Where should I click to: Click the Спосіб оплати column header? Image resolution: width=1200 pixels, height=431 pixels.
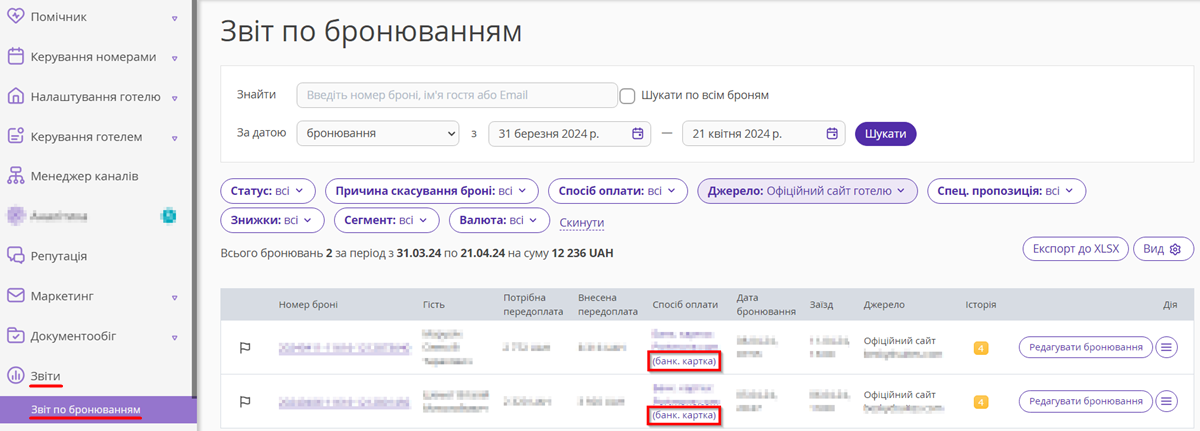(x=685, y=304)
